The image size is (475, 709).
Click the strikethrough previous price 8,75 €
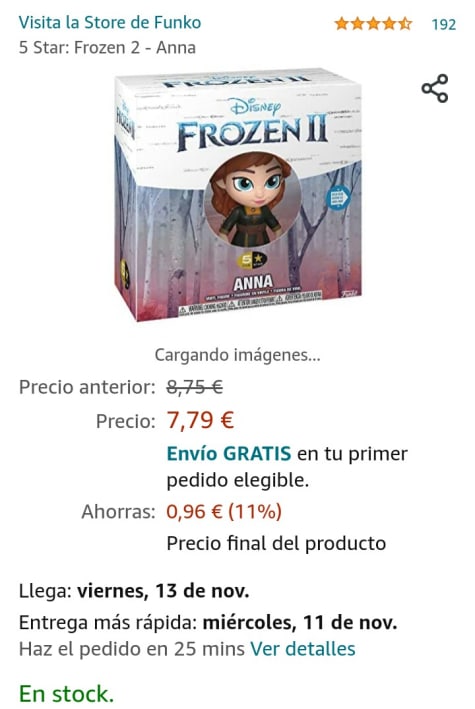195,387
